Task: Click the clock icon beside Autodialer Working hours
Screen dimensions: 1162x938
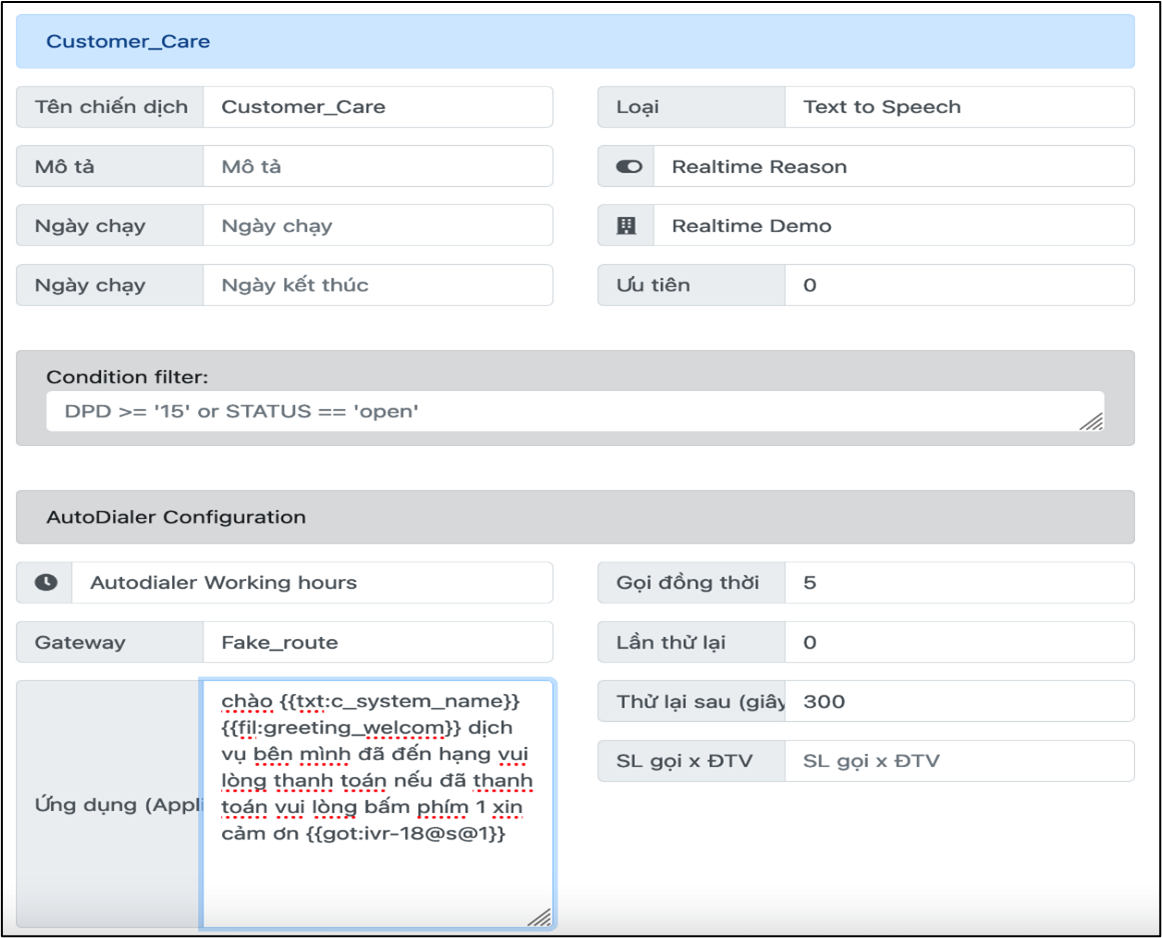Action: (45, 583)
